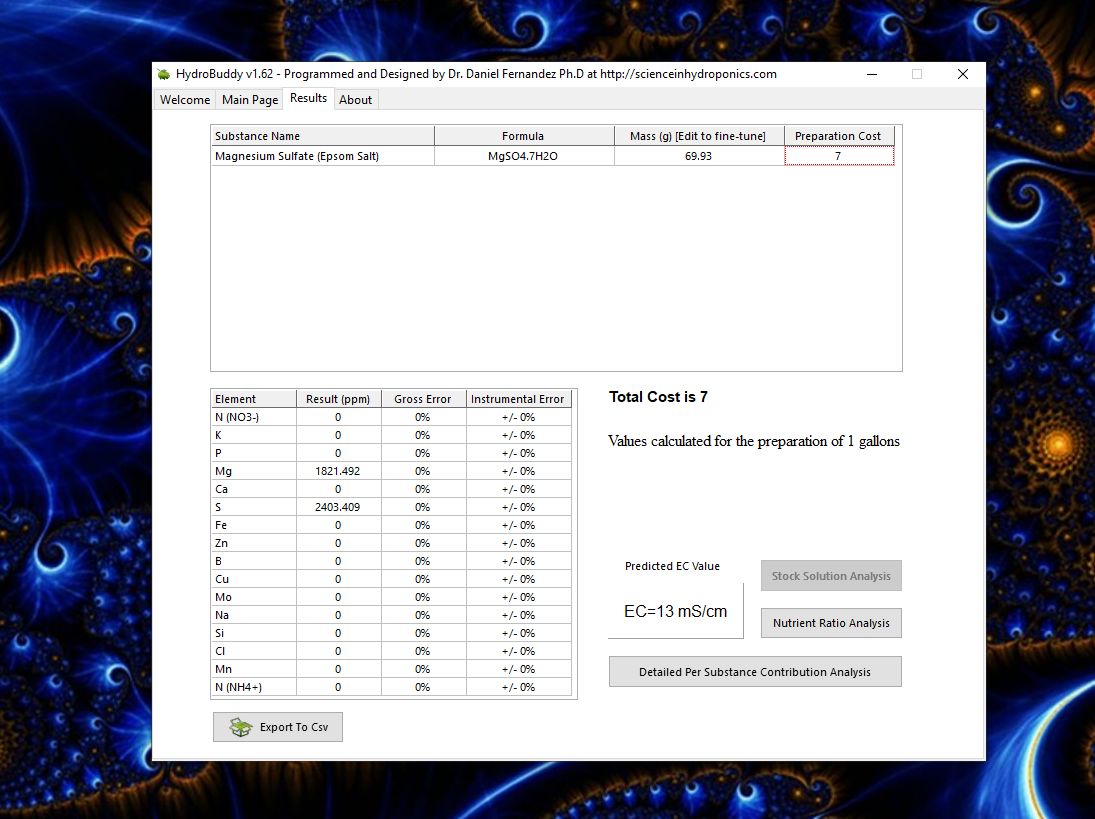Open Nutrient Ratio Analysis
Image resolution: width=1095 pixels, height=819 pixels.
tap(831, 623)
